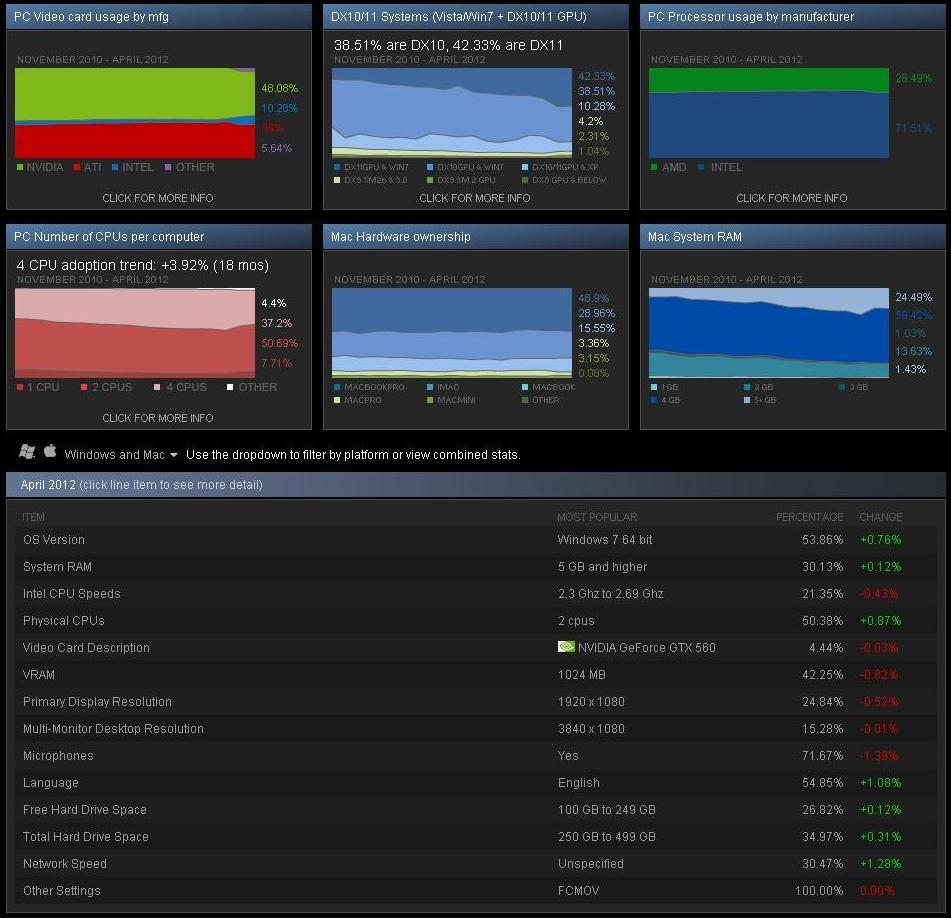Image resolution: width=951 pixels, height=918 pixels.
Task: Click CLICK FOR MORE INFO under video card chart
Action: pyautogui.click(x=158, y=198)
